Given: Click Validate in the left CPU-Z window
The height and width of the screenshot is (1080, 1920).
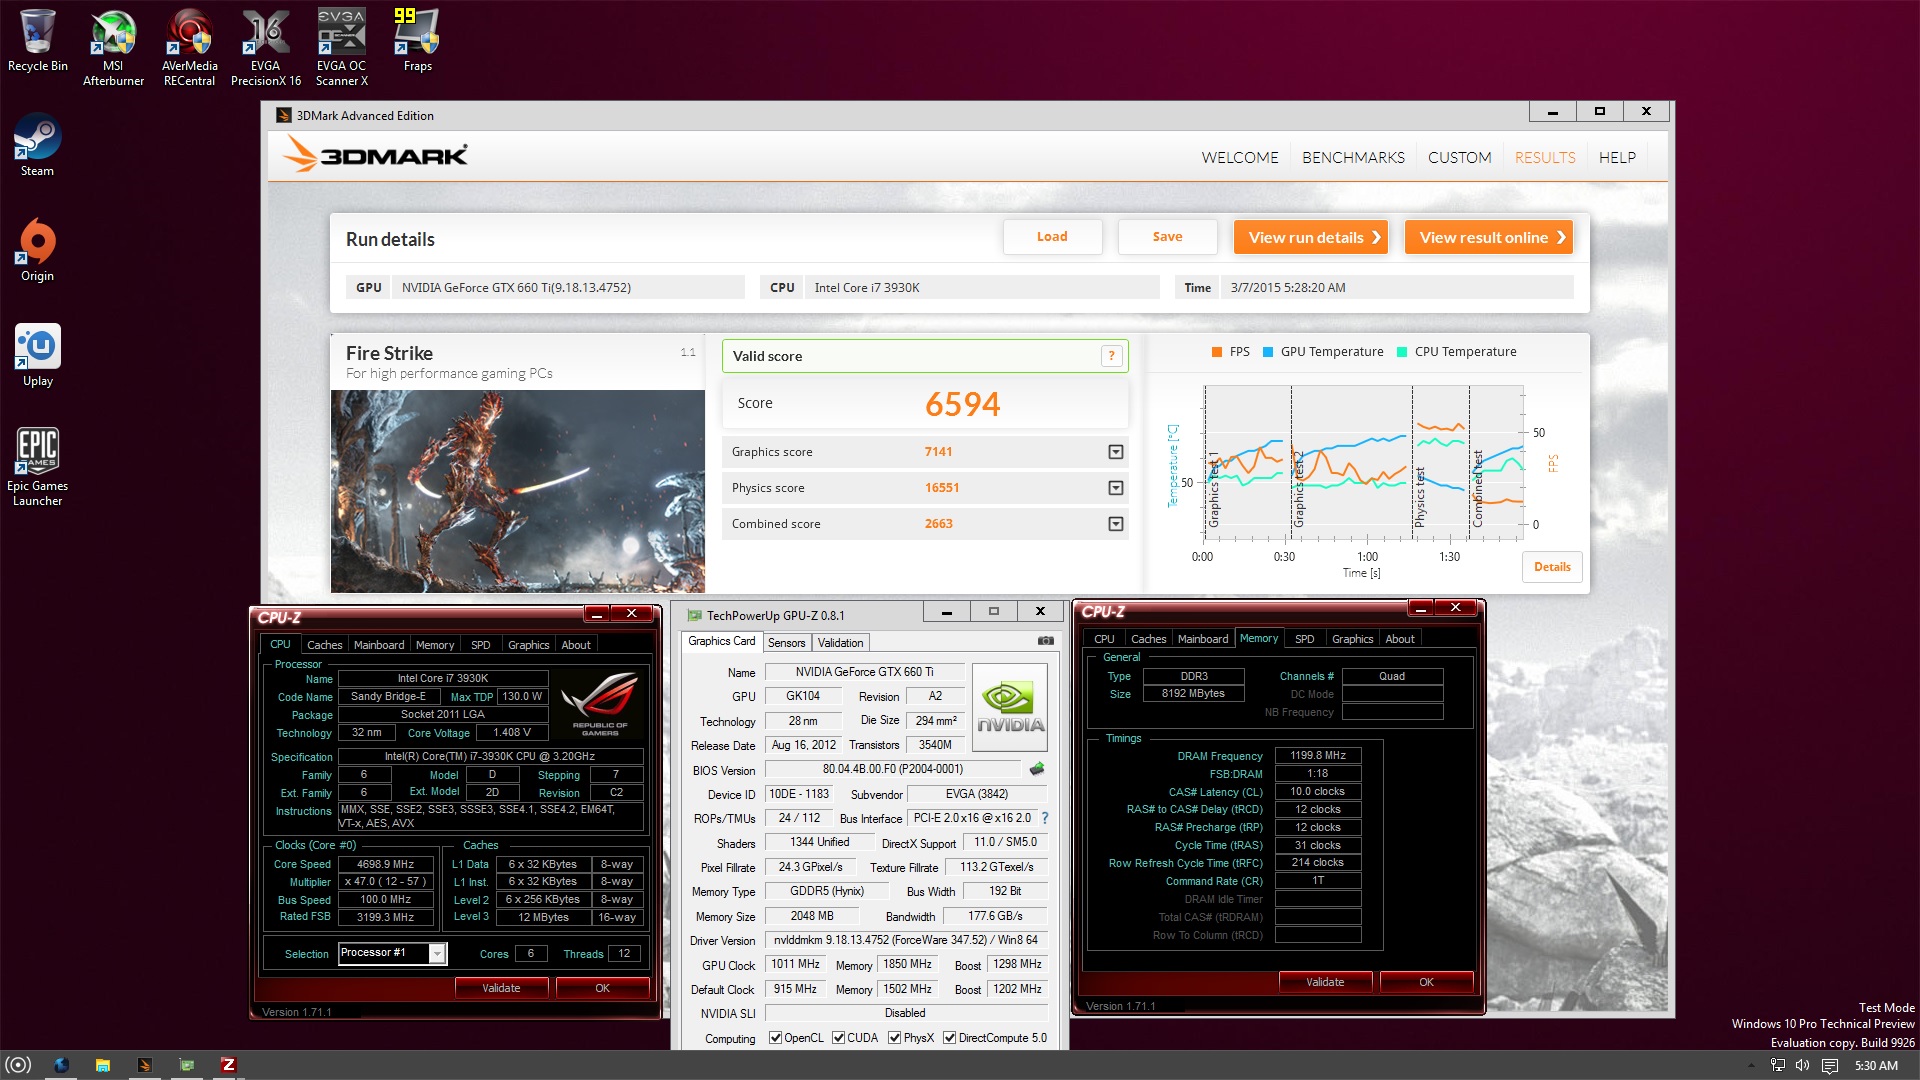Looking at the screenshot, I should point(501,988).
